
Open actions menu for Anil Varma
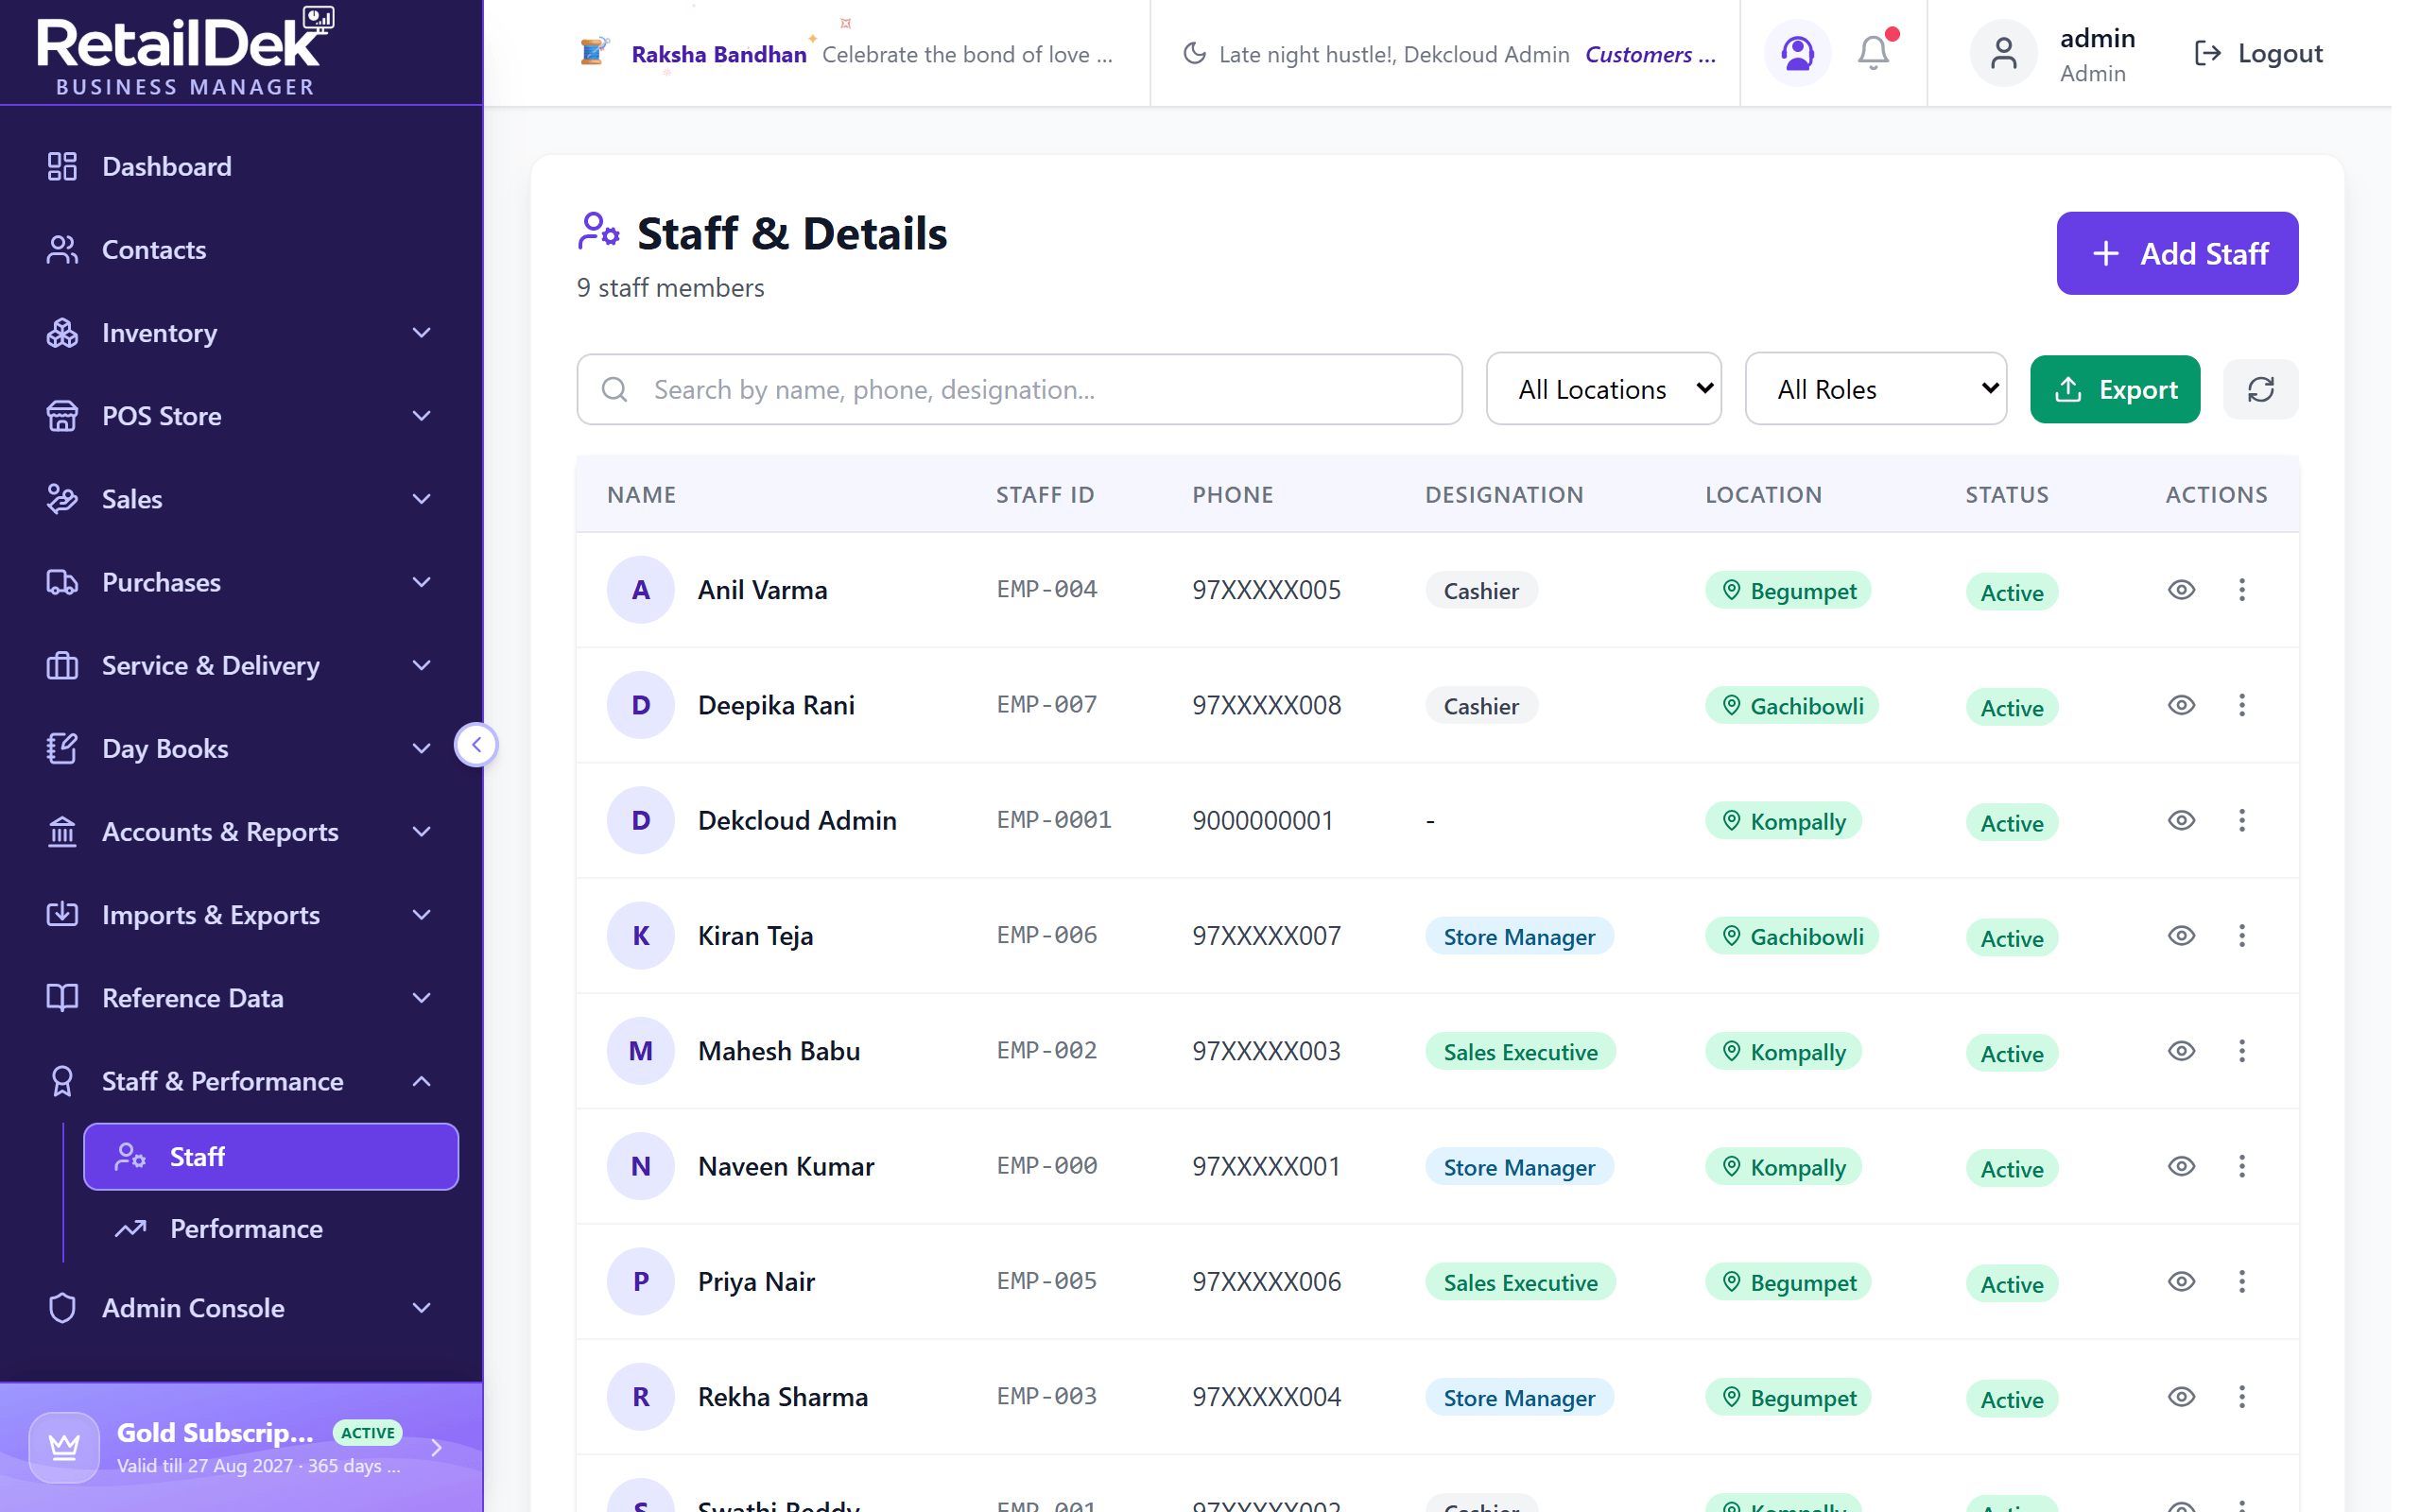[x=2241, y=590]
